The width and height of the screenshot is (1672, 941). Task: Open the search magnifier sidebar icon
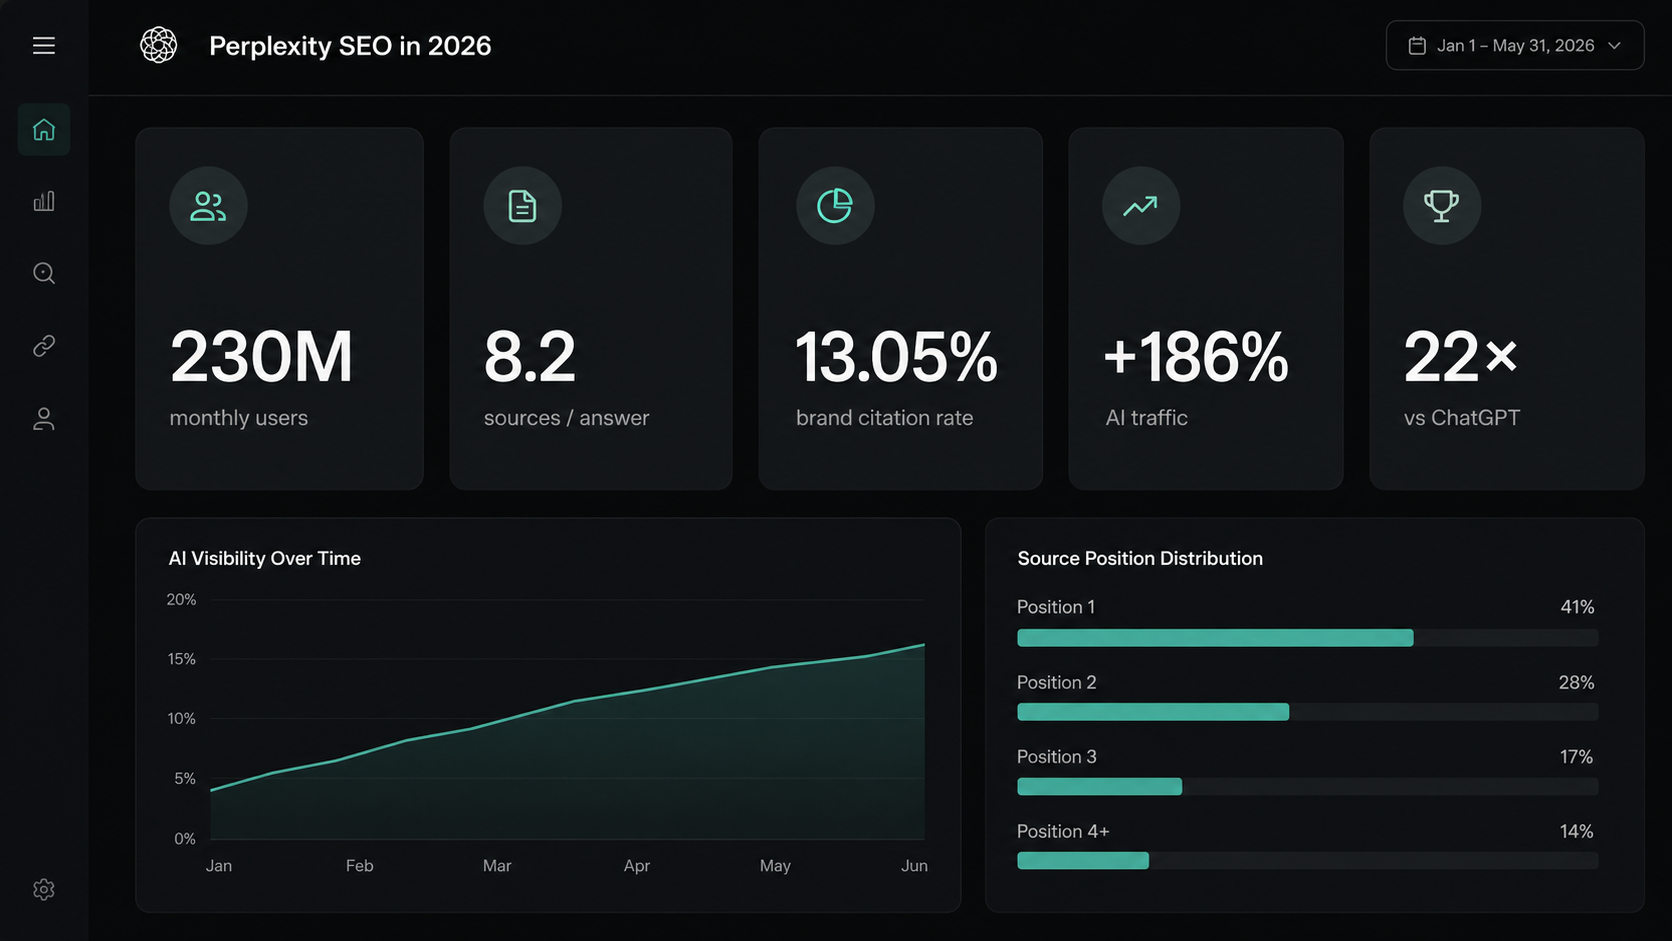point(44,273)
